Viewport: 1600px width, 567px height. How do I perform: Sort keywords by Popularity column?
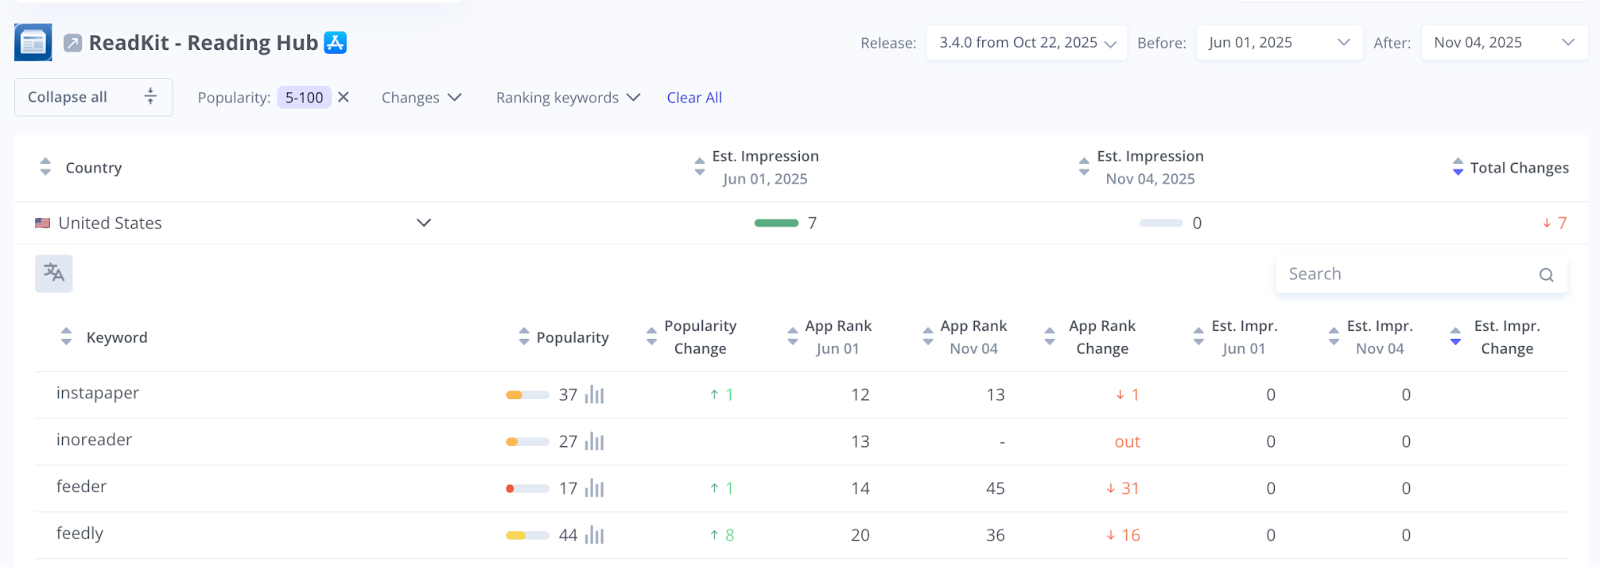(x=524, y=337)
